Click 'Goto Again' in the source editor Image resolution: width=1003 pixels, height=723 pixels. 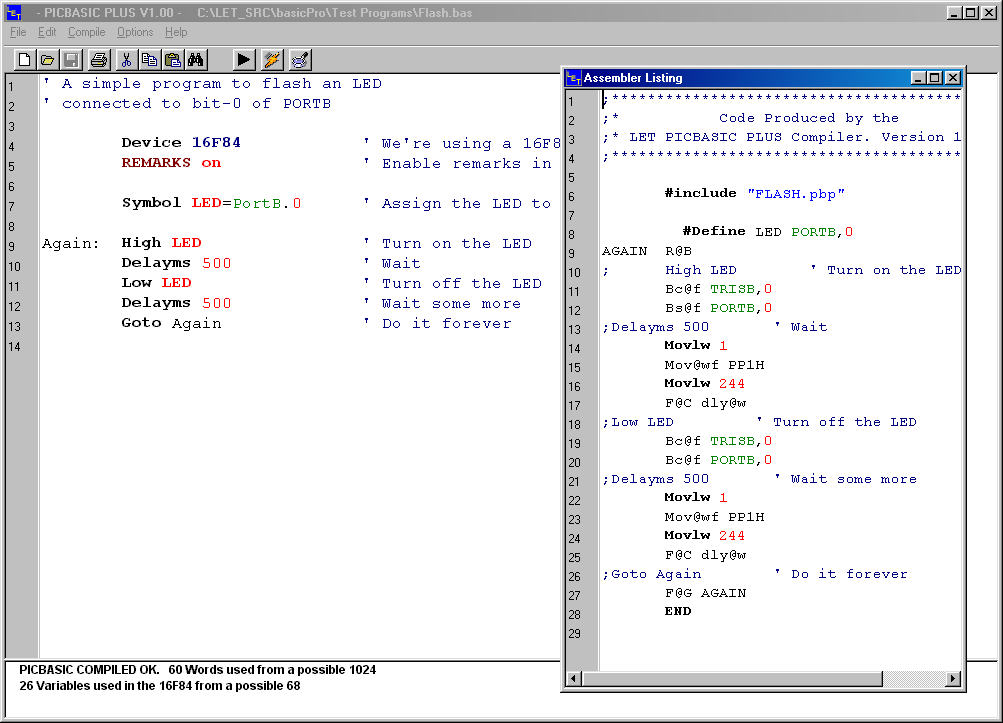171,323
